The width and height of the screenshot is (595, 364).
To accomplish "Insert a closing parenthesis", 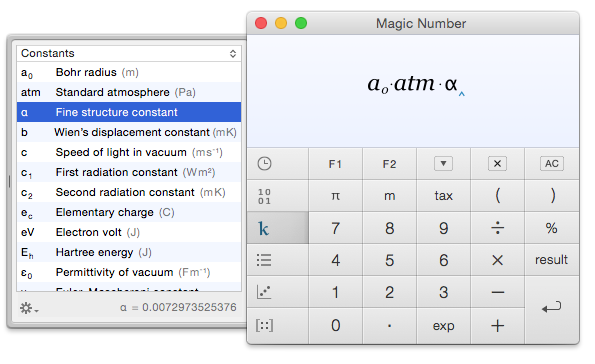I will [552, 196].
